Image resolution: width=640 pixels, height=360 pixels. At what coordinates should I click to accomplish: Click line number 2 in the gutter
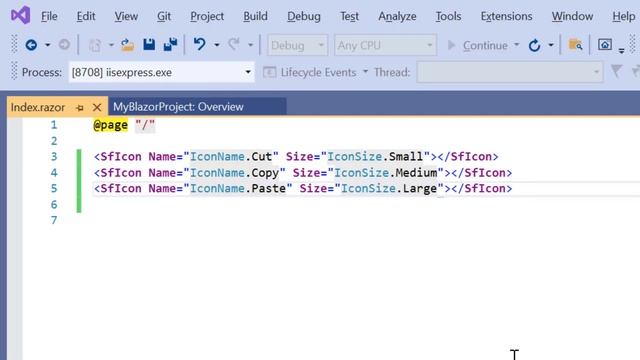54,141
